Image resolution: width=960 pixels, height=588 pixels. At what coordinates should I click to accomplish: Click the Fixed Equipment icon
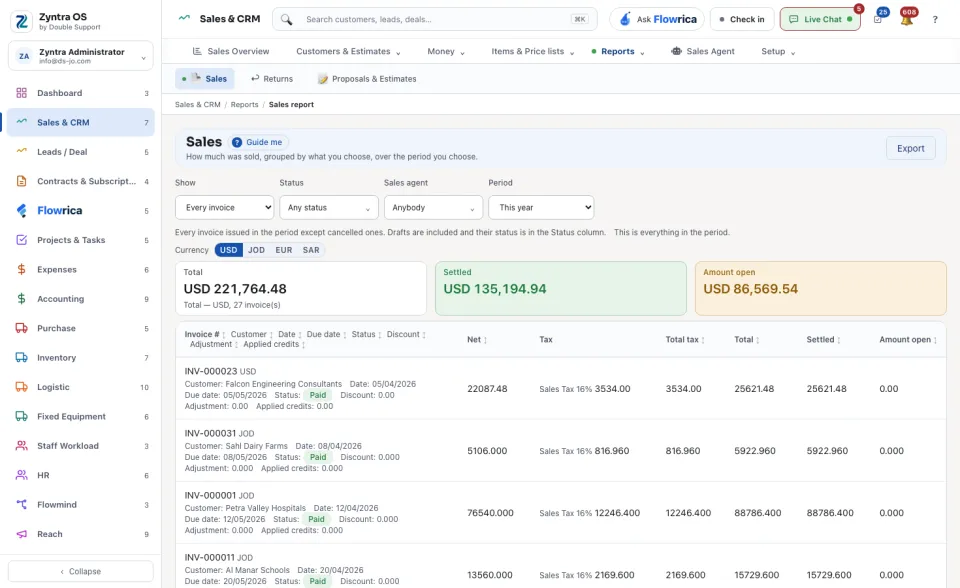(21, 416)
